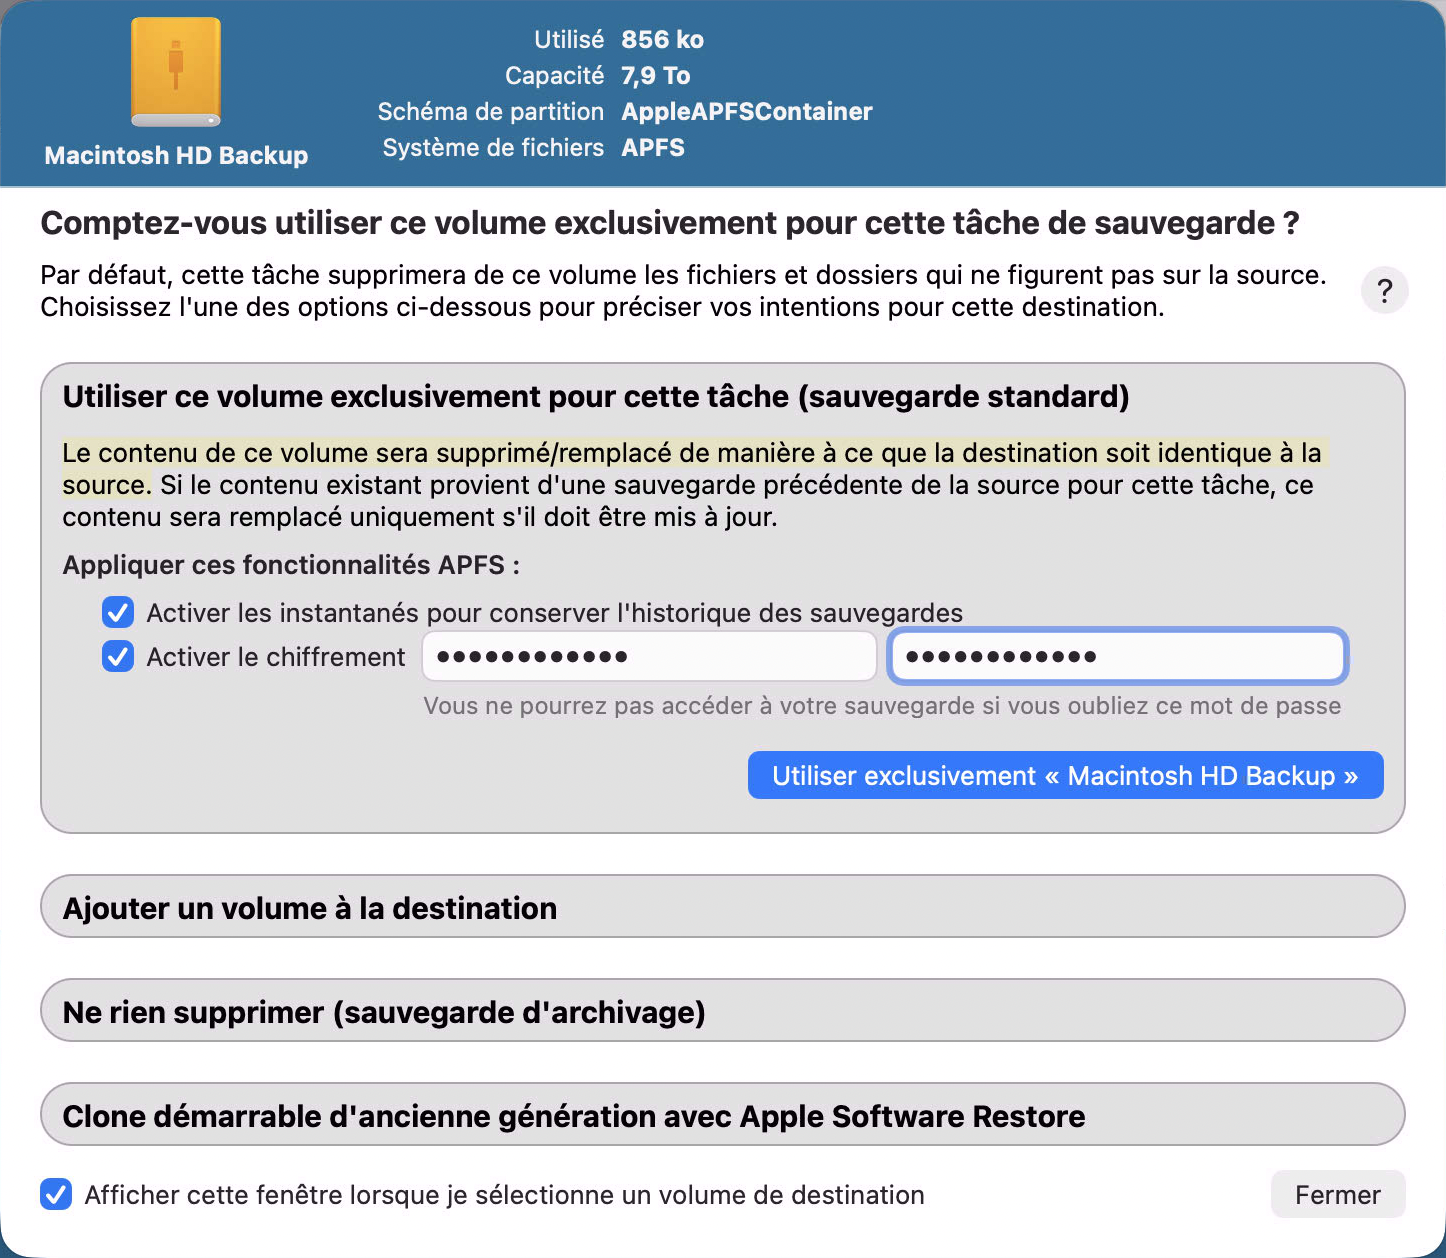Uncheck Afficher cette fenêtre checkbox
Viewport: 1446px width, 1258px height.
56,1194
